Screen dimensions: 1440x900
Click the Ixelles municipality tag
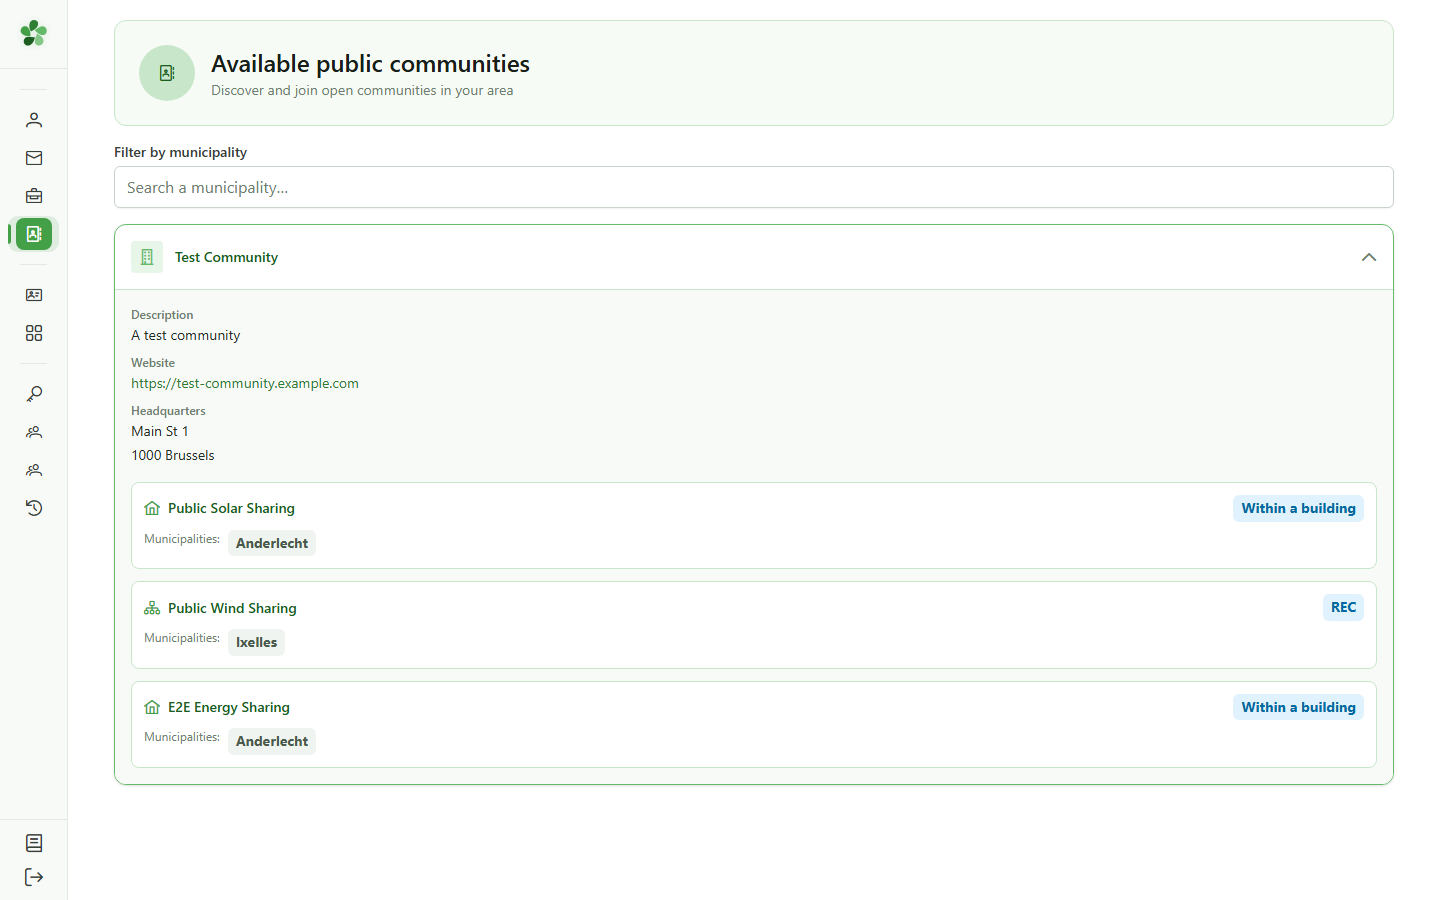coord(256,642)
